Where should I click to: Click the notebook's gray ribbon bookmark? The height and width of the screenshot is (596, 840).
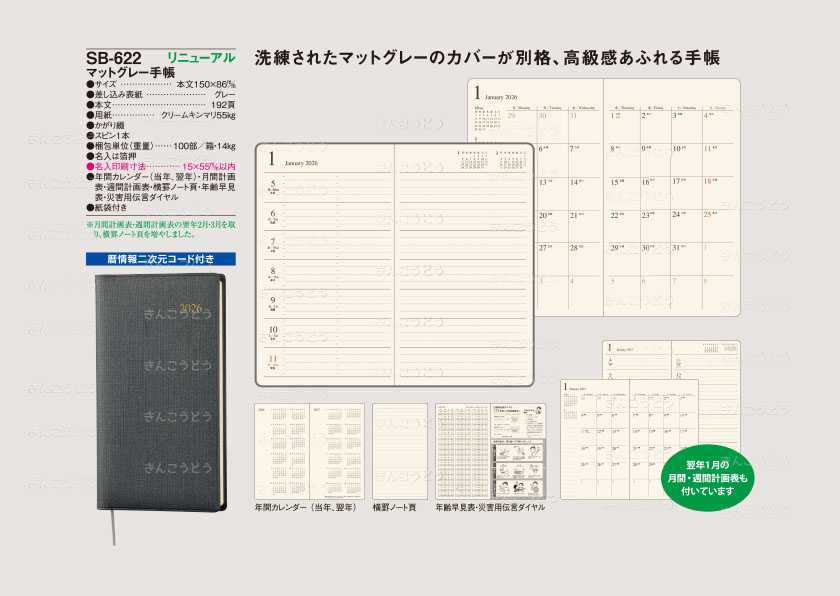coord(113,527)
